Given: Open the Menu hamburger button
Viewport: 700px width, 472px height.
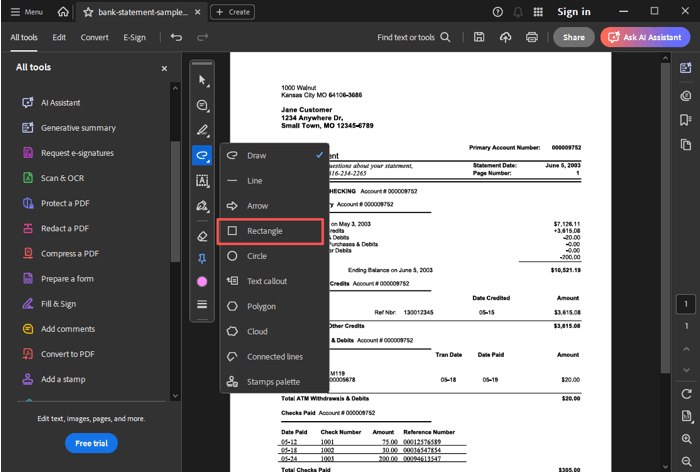Looking at the screenshot, I should tap(26, 12).
